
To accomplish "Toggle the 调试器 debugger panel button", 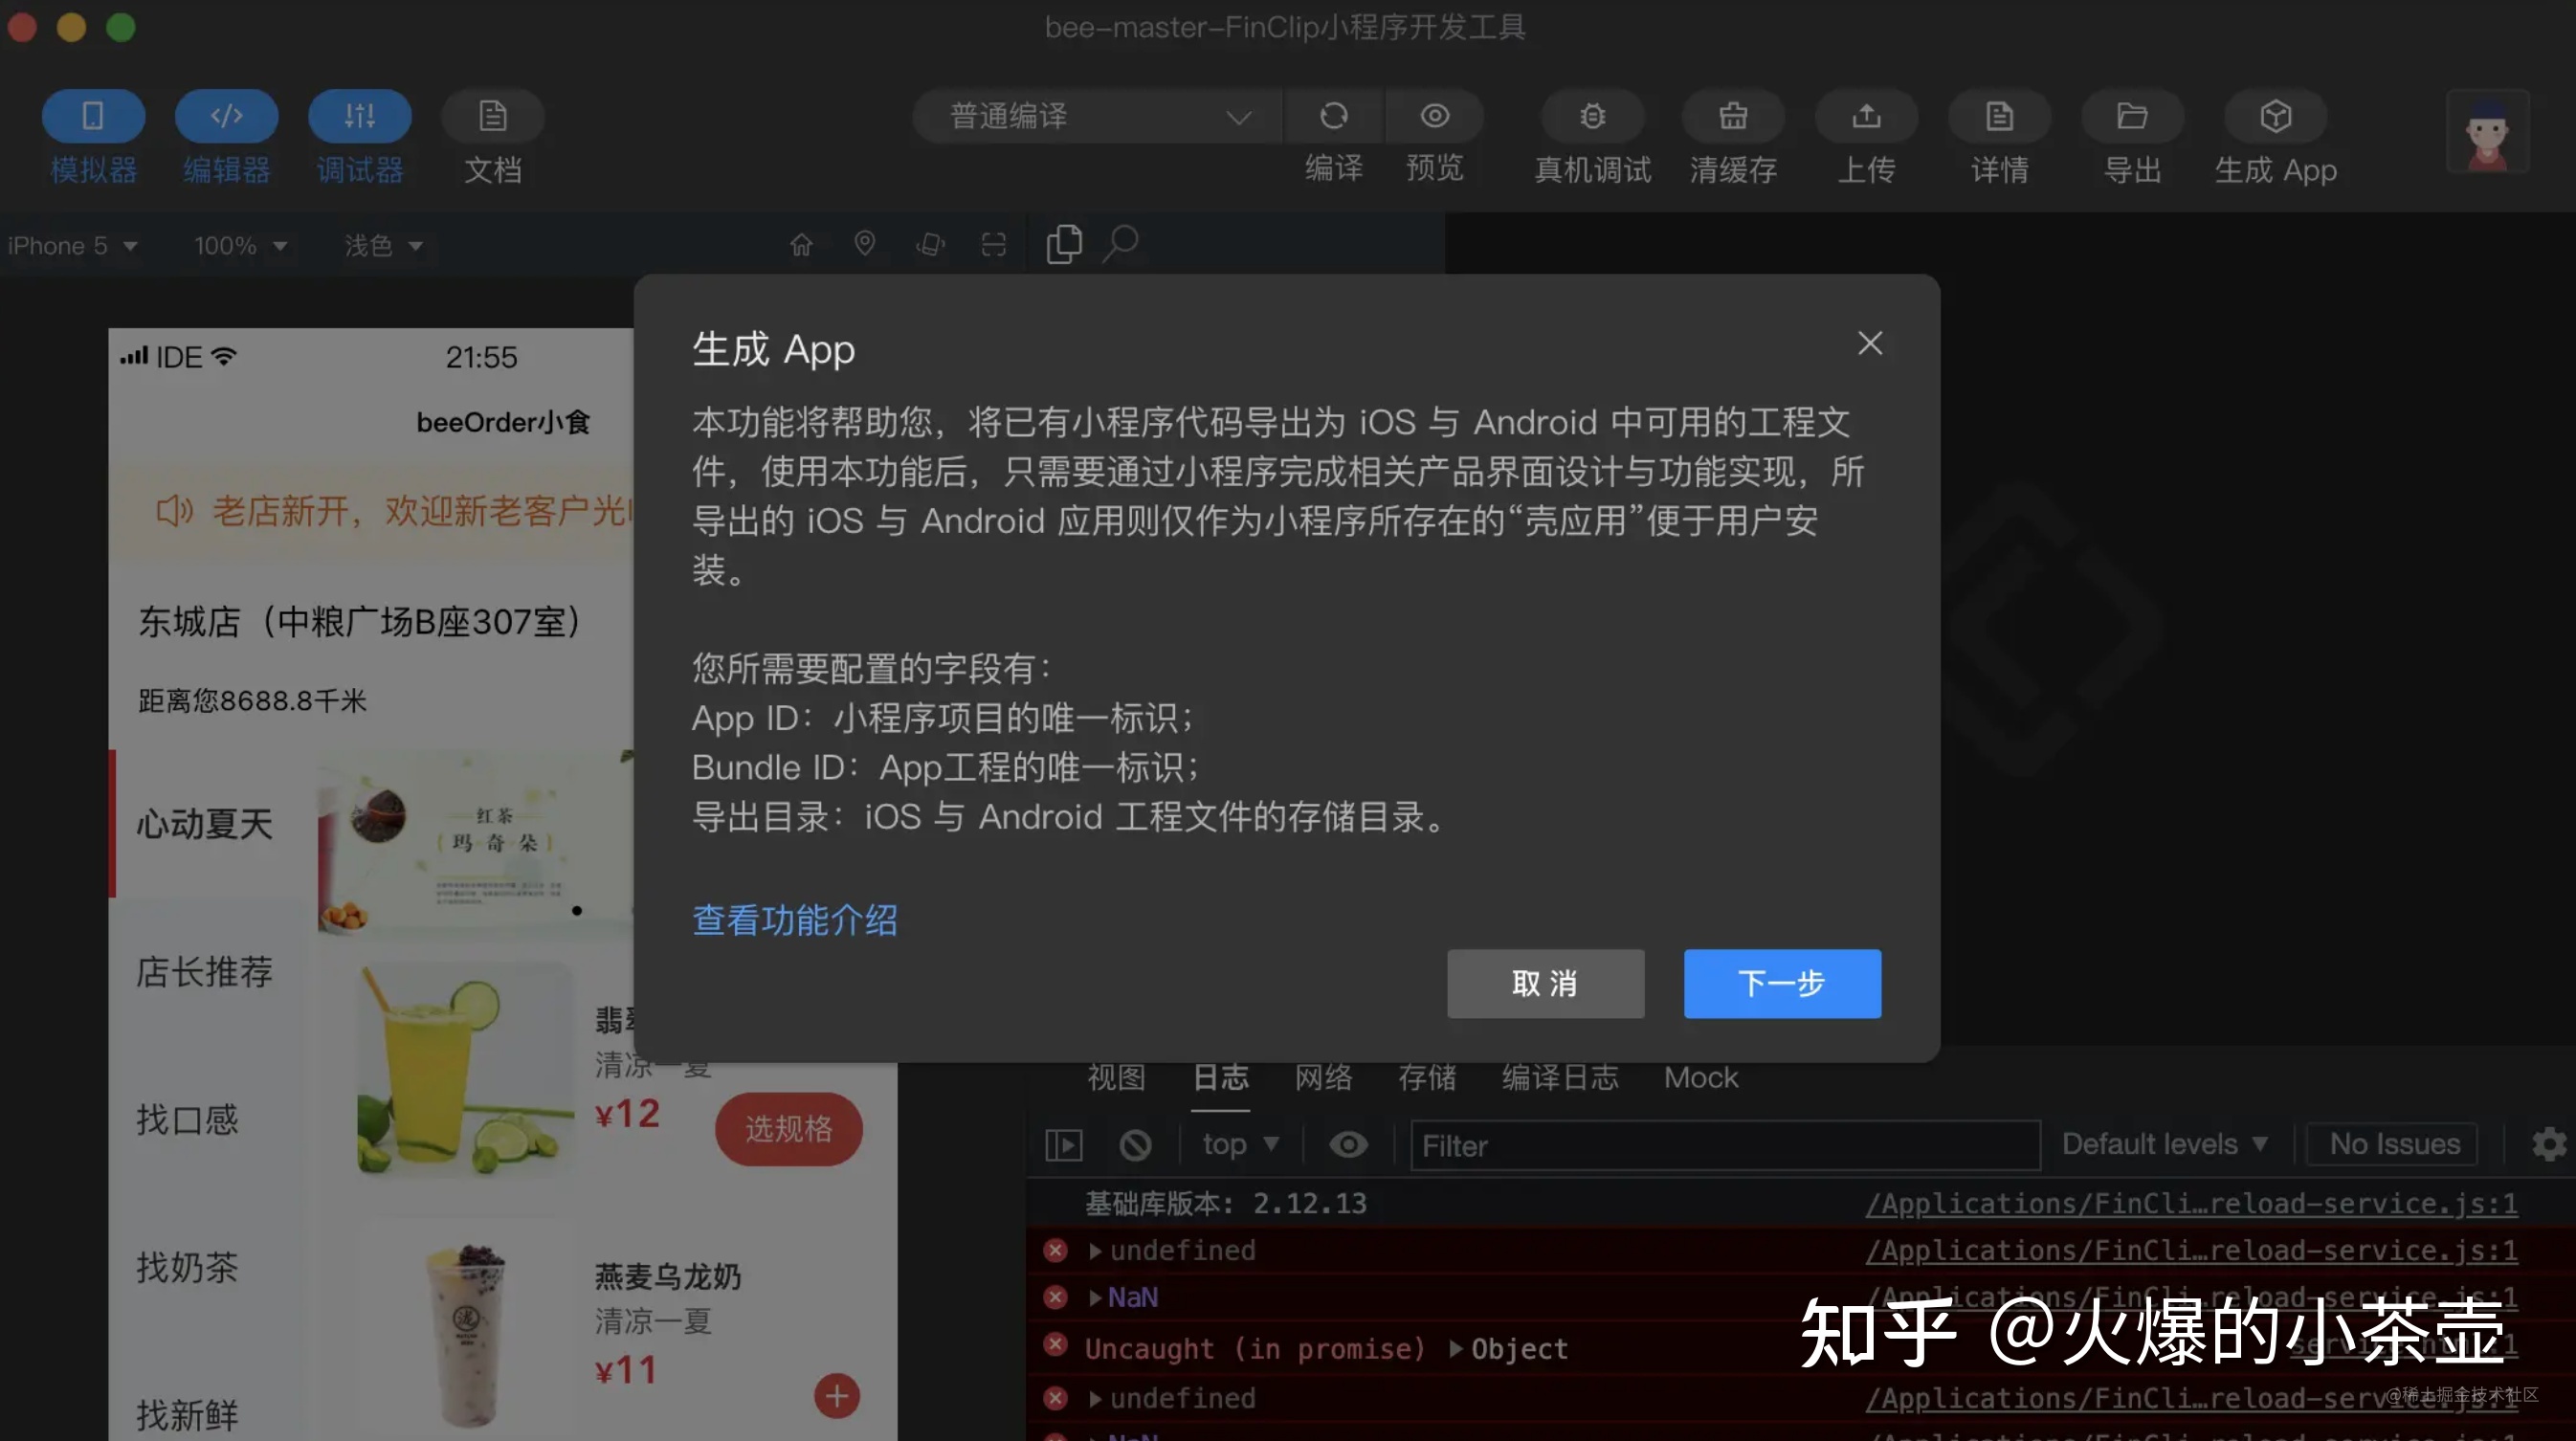I will [x=359, y=117].
